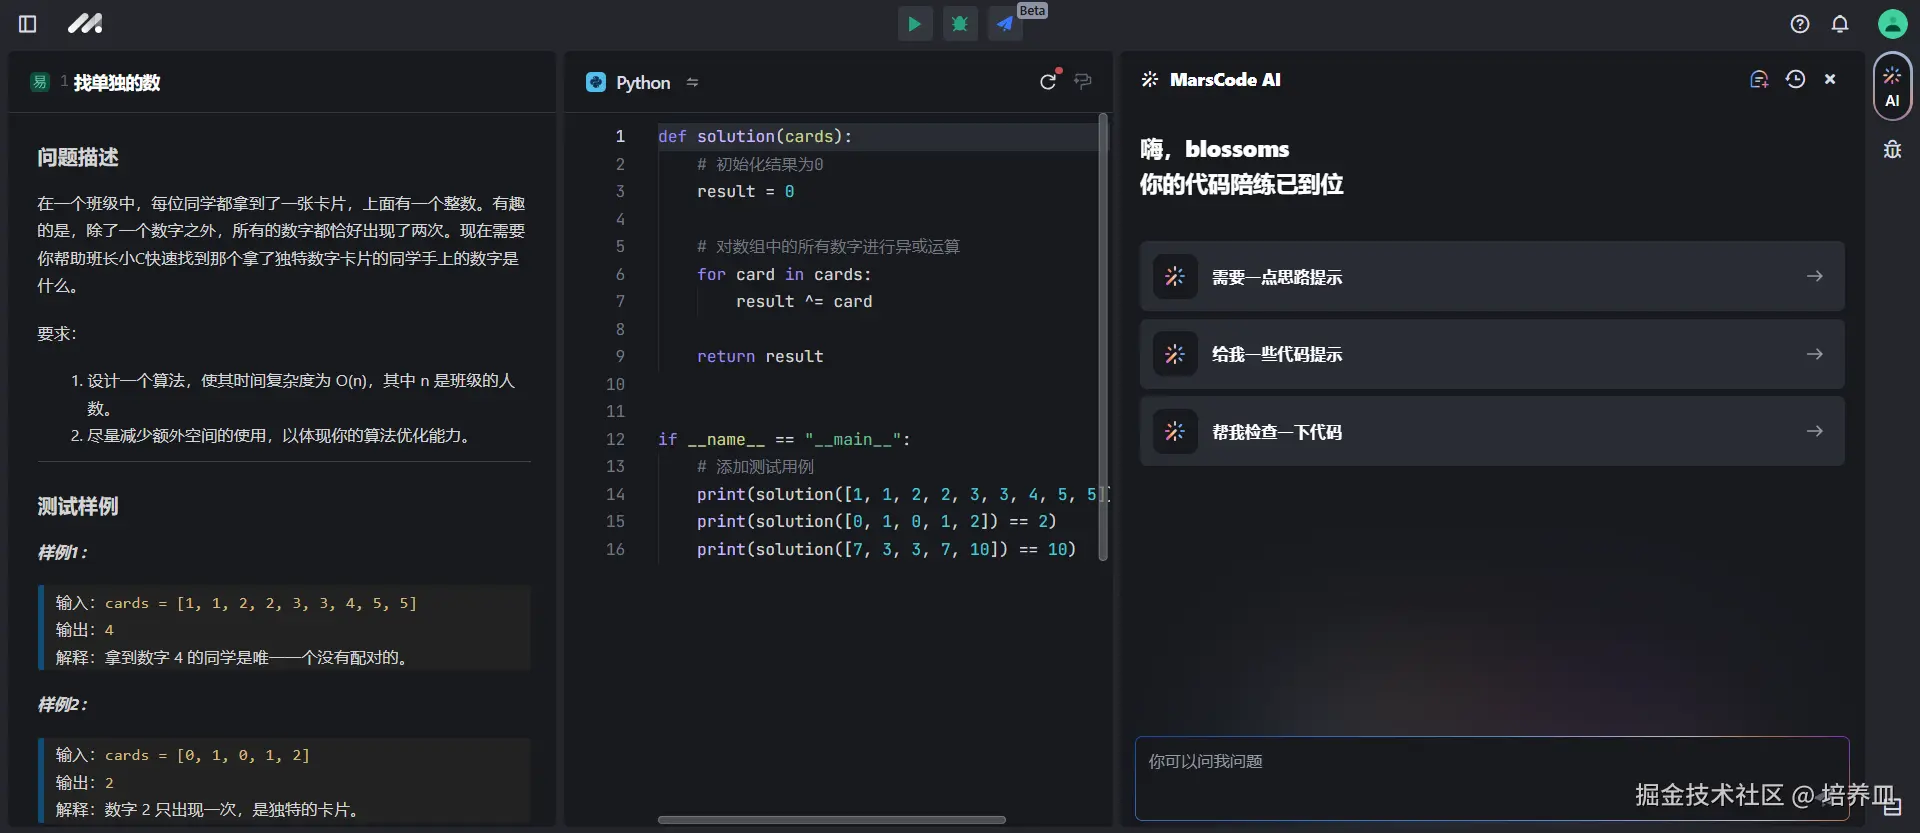Image resolution: width=1920 pixels, height=833 pixels.
Task: Click the print line testing [0, 1, 0, 1, 2]
Action: pyautogui.click(x=876, y=521)
